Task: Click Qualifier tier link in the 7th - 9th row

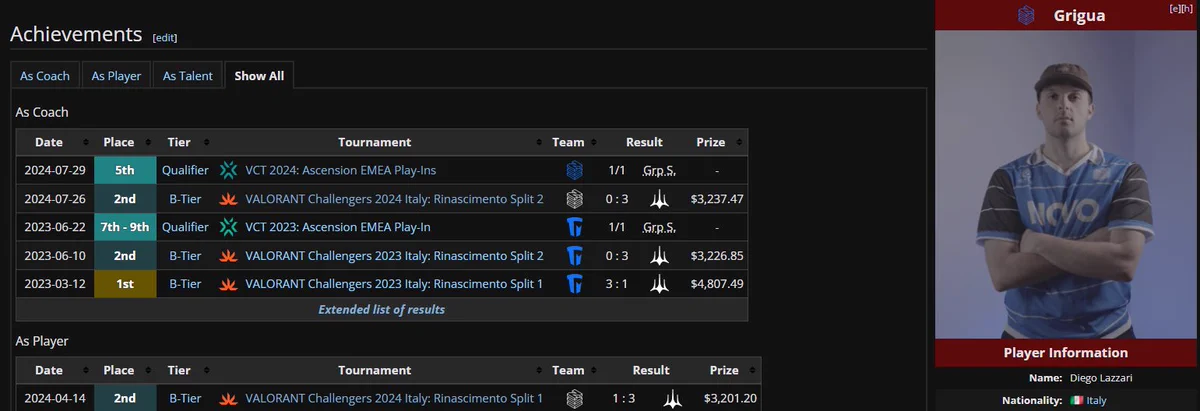Action: click(x=186, y=227)
